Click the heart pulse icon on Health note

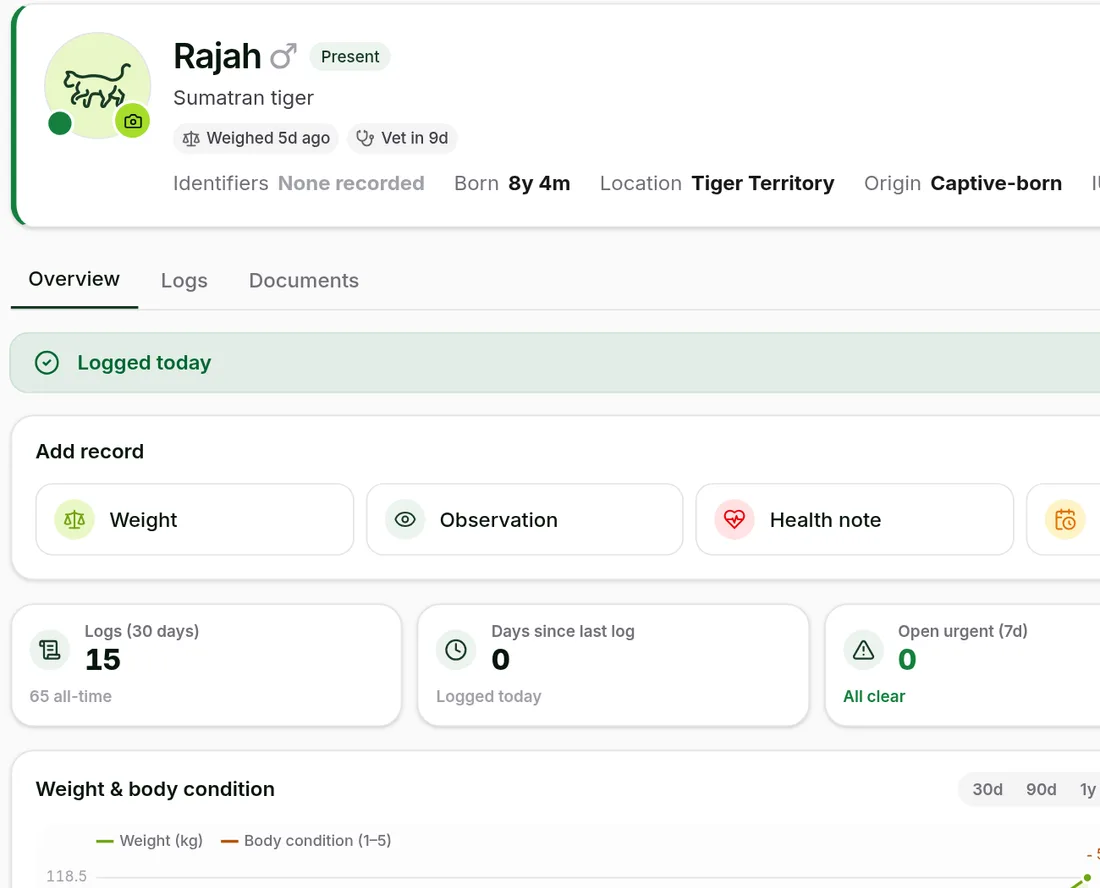(735, 520)
